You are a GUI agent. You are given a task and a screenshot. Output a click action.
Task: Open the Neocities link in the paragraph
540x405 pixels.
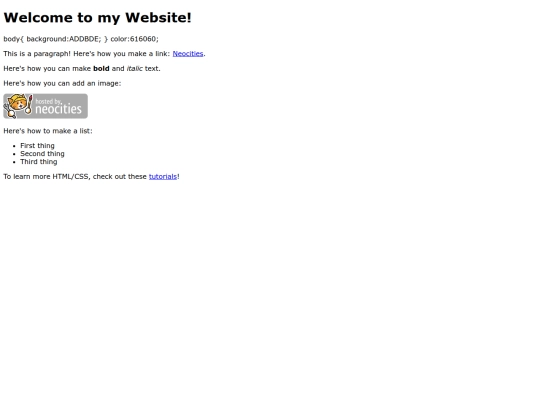click(188, 54)
